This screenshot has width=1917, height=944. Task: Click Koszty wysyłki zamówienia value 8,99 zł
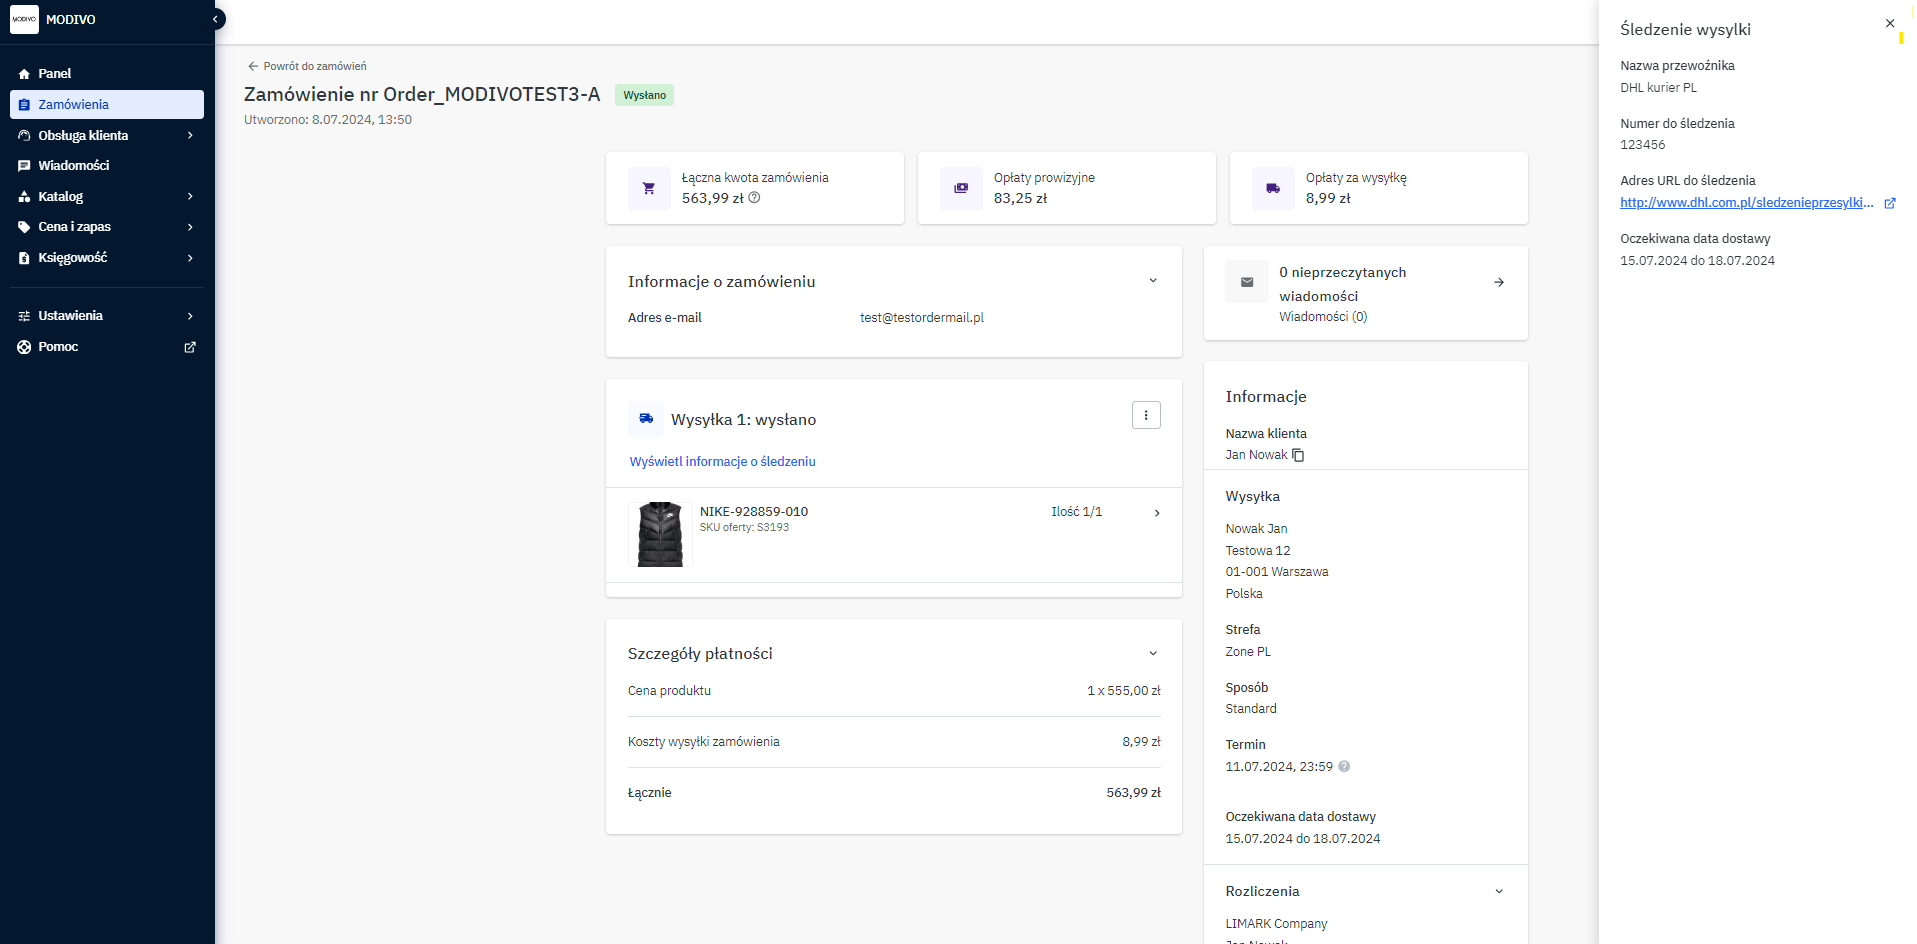(1141, 742)
